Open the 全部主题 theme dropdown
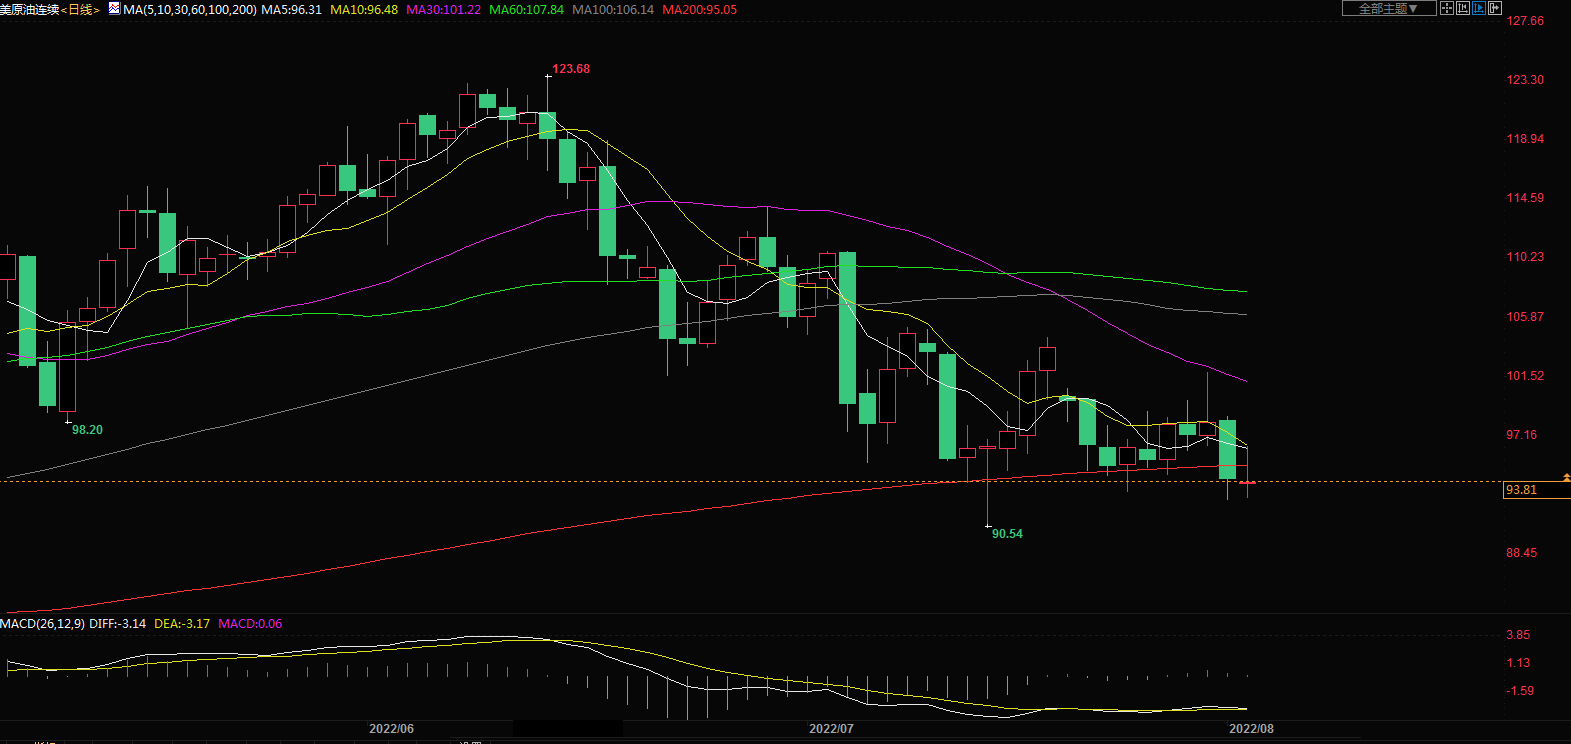 pos(1388,8)
